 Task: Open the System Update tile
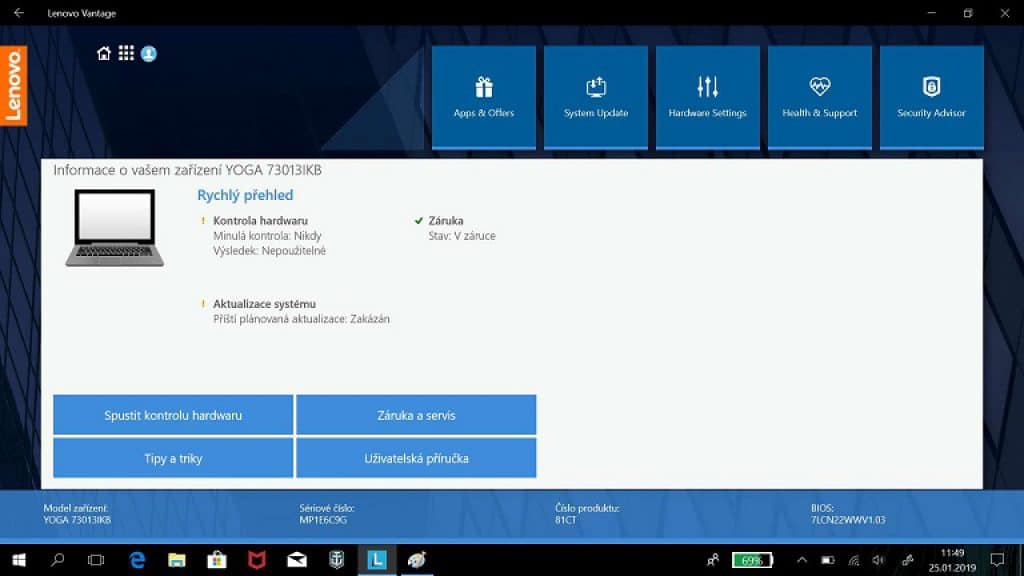click(596, 97)
